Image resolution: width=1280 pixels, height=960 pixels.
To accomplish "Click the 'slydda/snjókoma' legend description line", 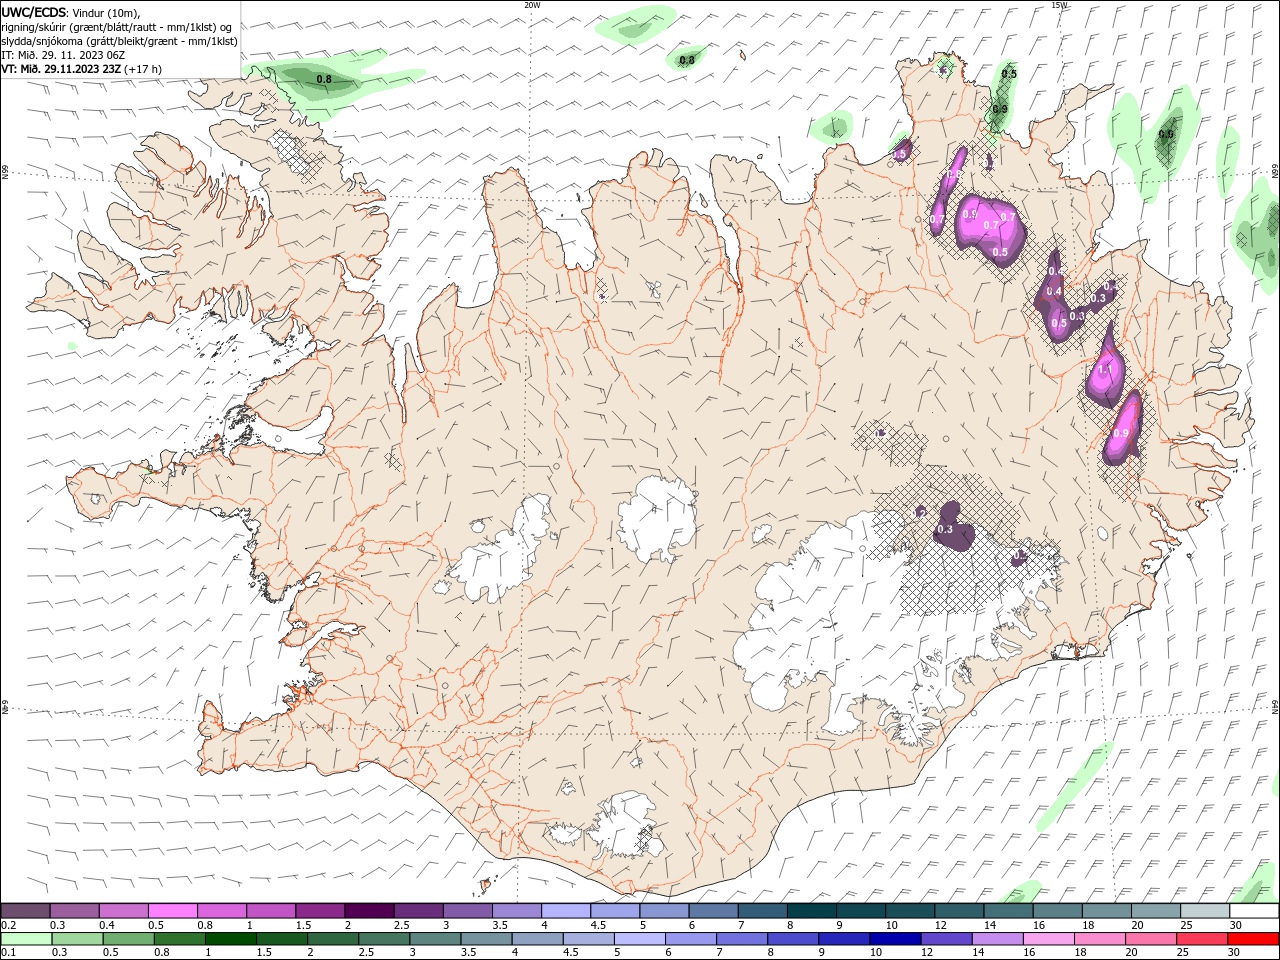I will (120, 41).
